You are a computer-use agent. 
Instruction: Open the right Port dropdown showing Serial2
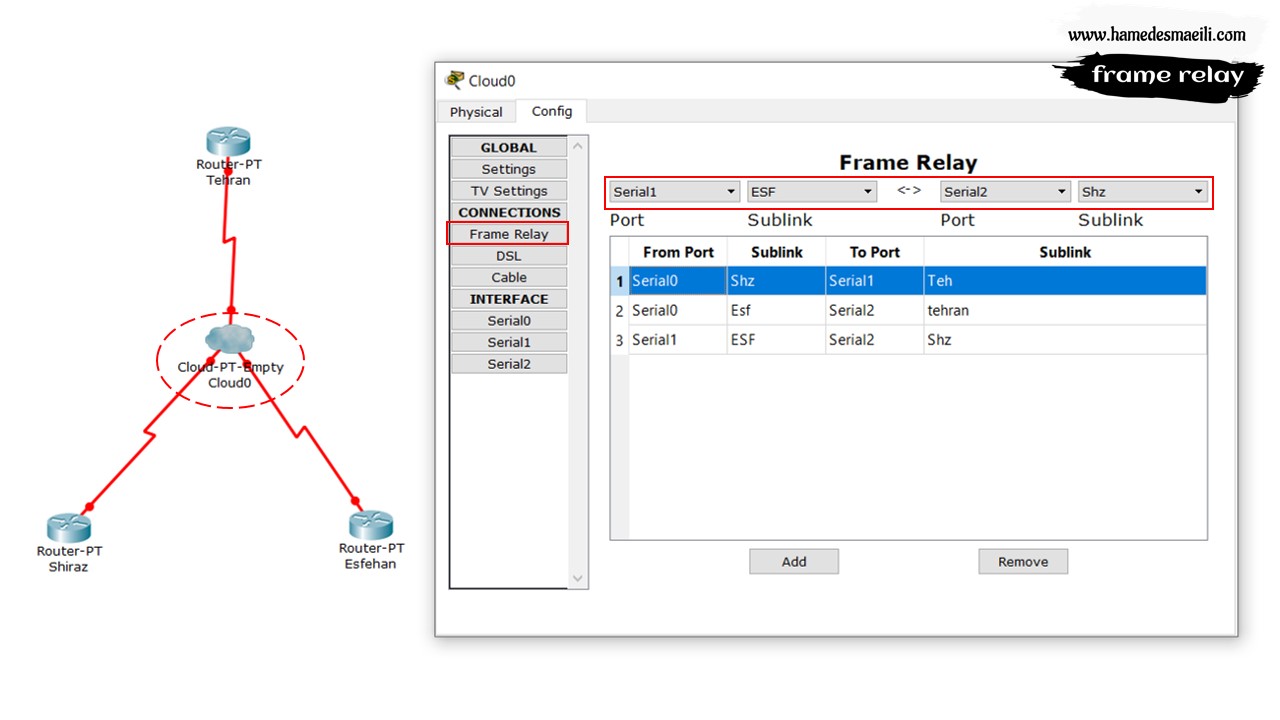pos(1005,192)
